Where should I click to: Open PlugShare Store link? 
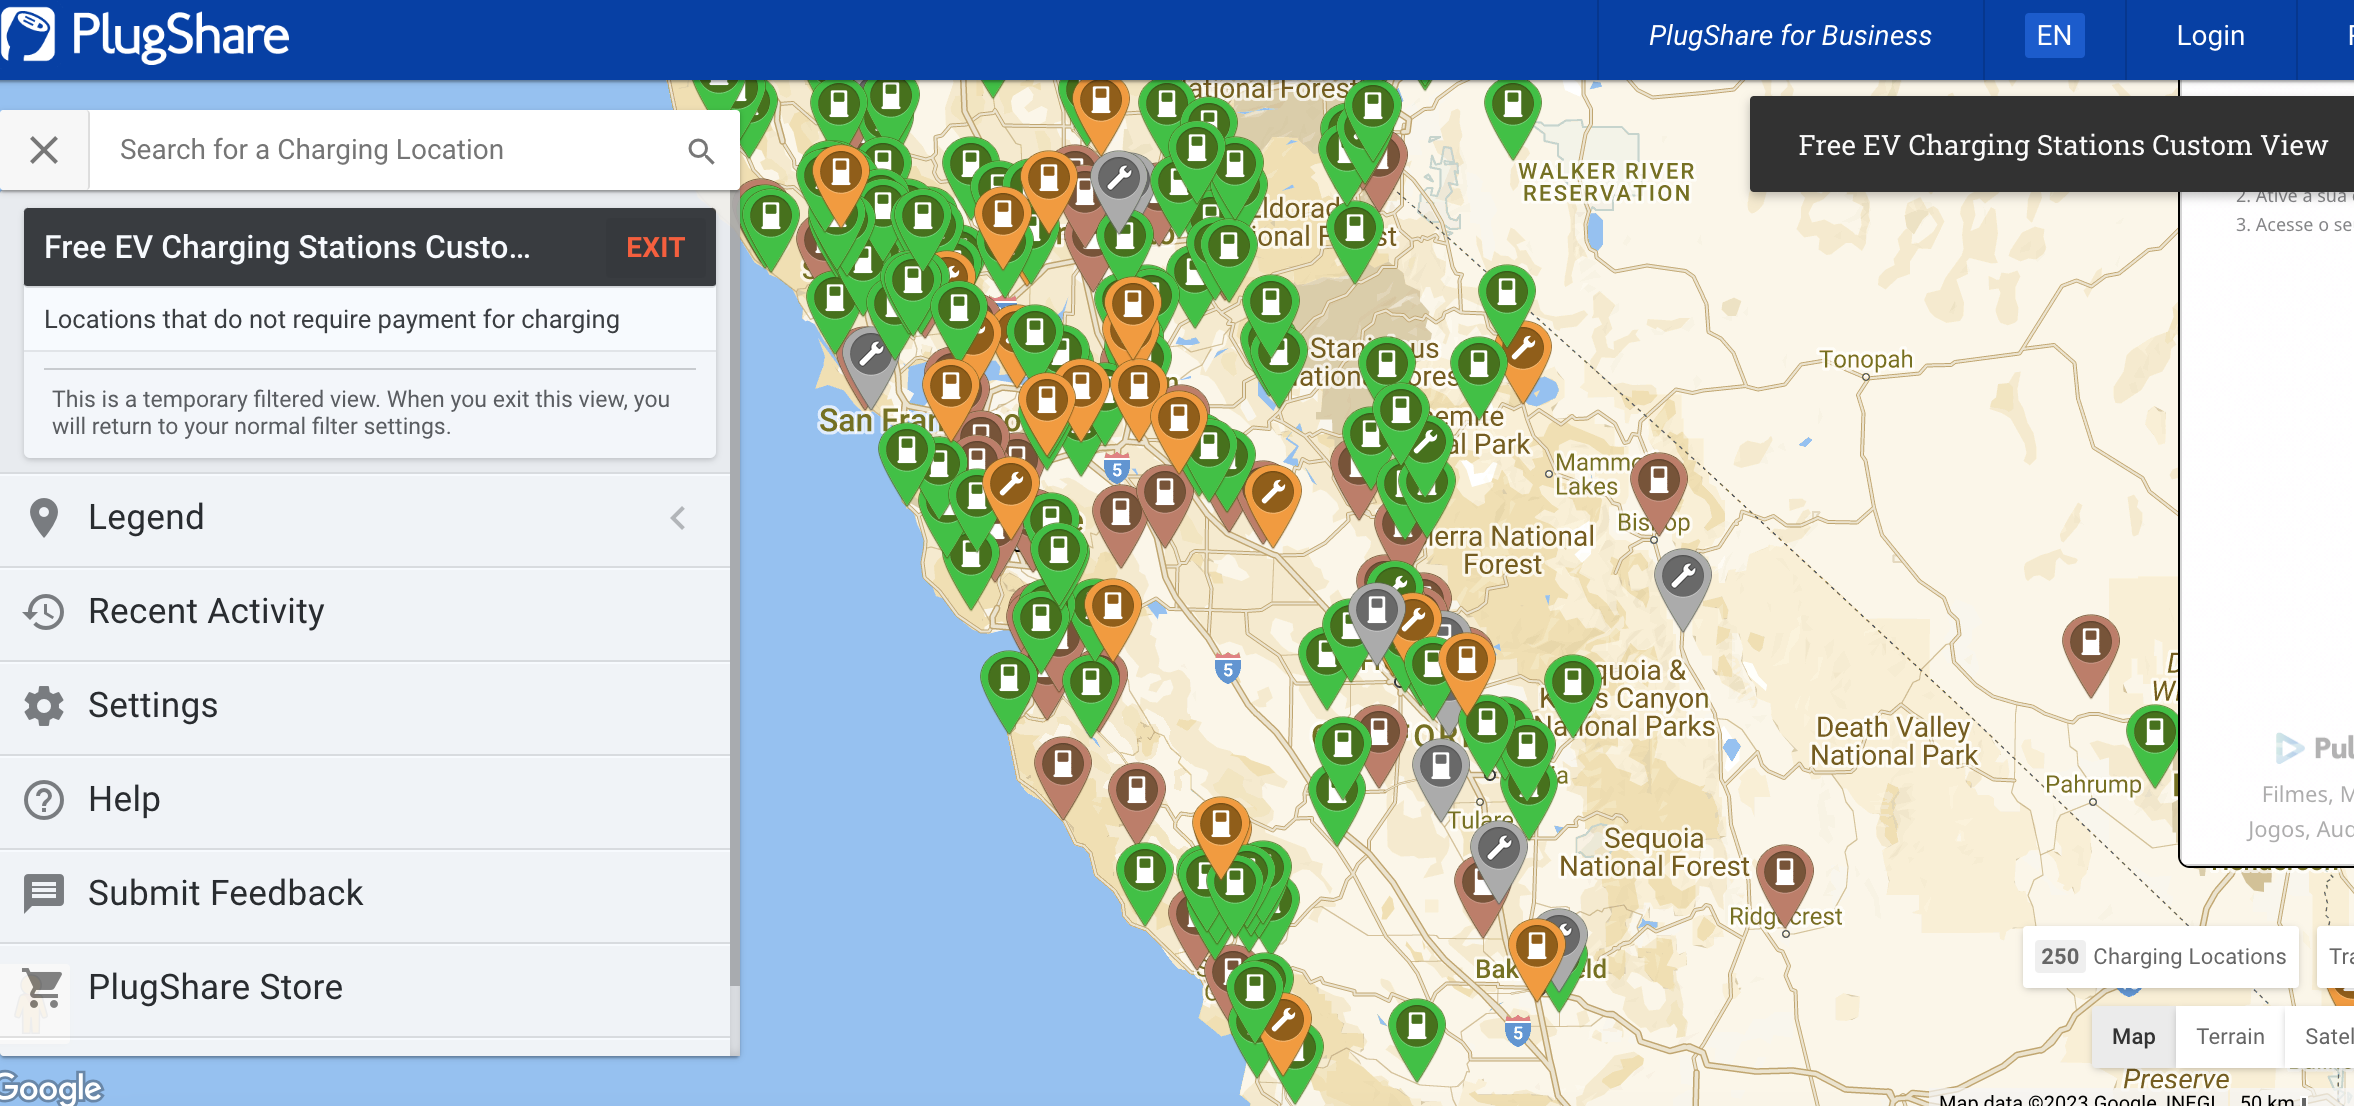coord(365,988)
